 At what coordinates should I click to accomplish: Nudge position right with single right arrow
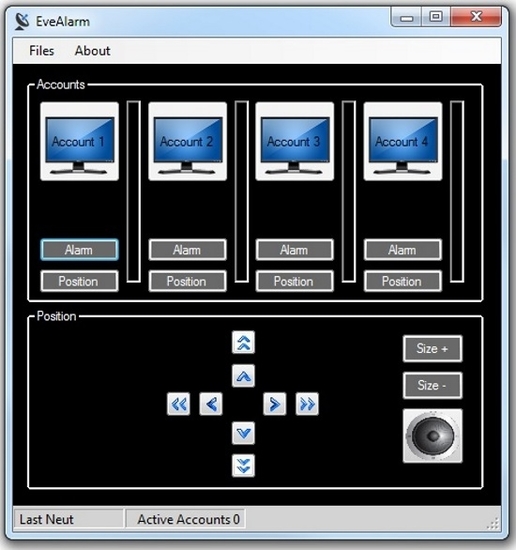(x=275, y=404)
